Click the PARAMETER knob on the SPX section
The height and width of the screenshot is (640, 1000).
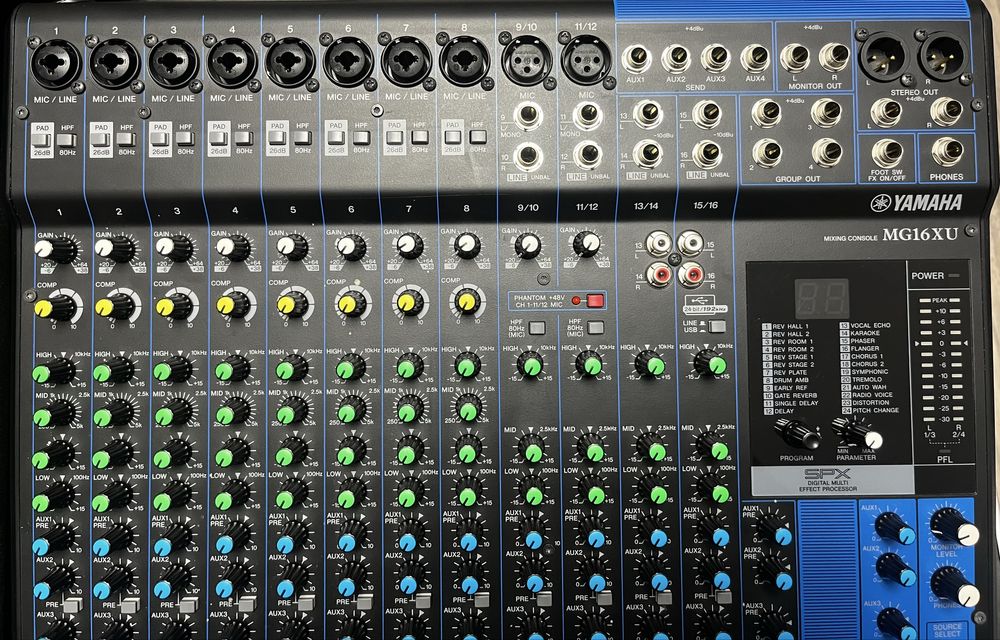pos(859,433)
